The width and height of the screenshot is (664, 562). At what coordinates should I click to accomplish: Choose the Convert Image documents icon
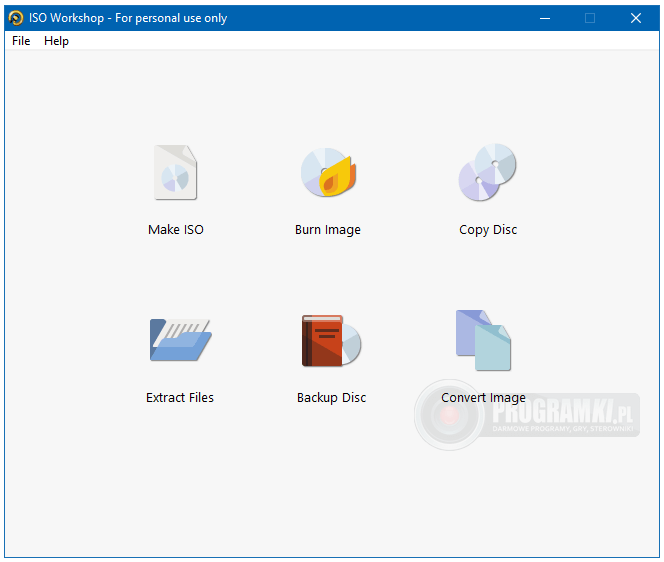click(x=483, y=340)
